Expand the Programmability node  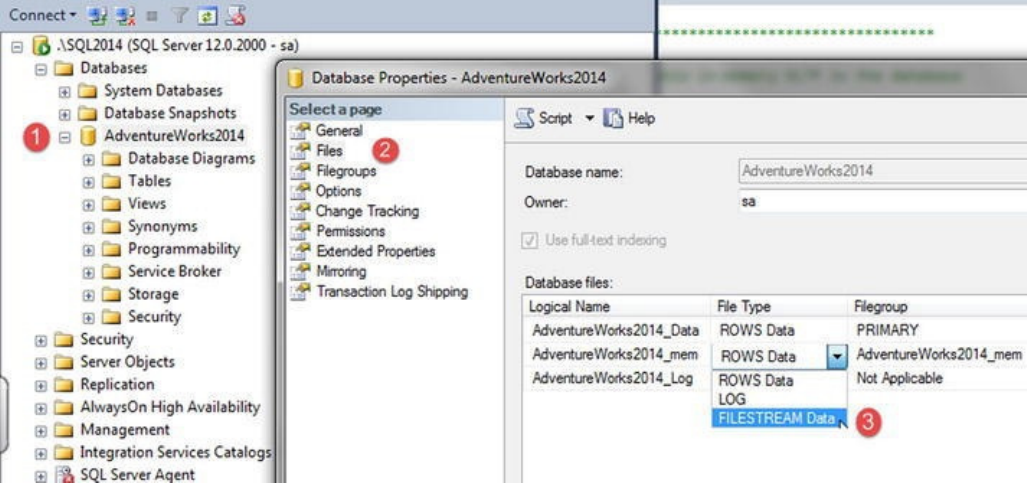pos(89,250)
